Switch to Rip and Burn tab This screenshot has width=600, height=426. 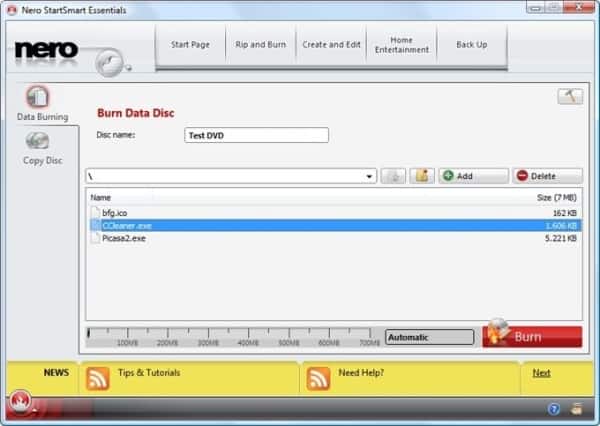pos(261,45)
